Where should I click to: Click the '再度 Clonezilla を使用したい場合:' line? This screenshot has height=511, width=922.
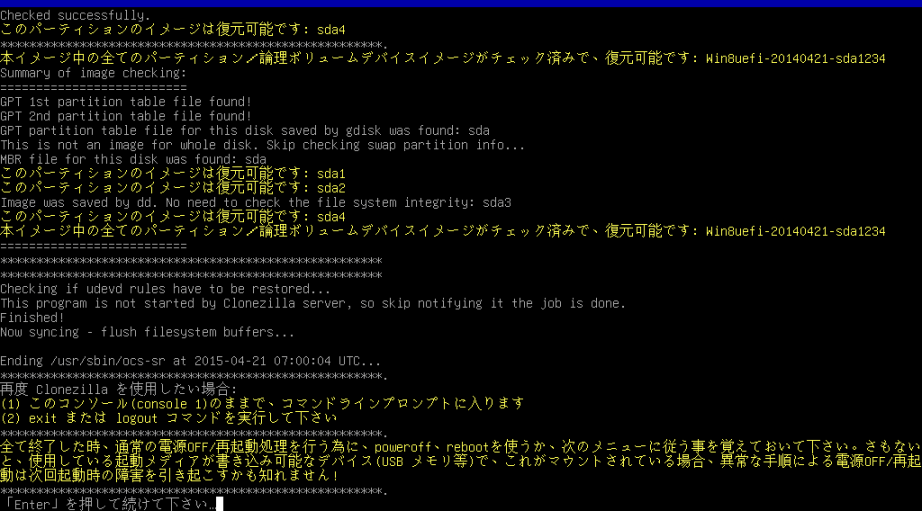(x=119, y=389)
